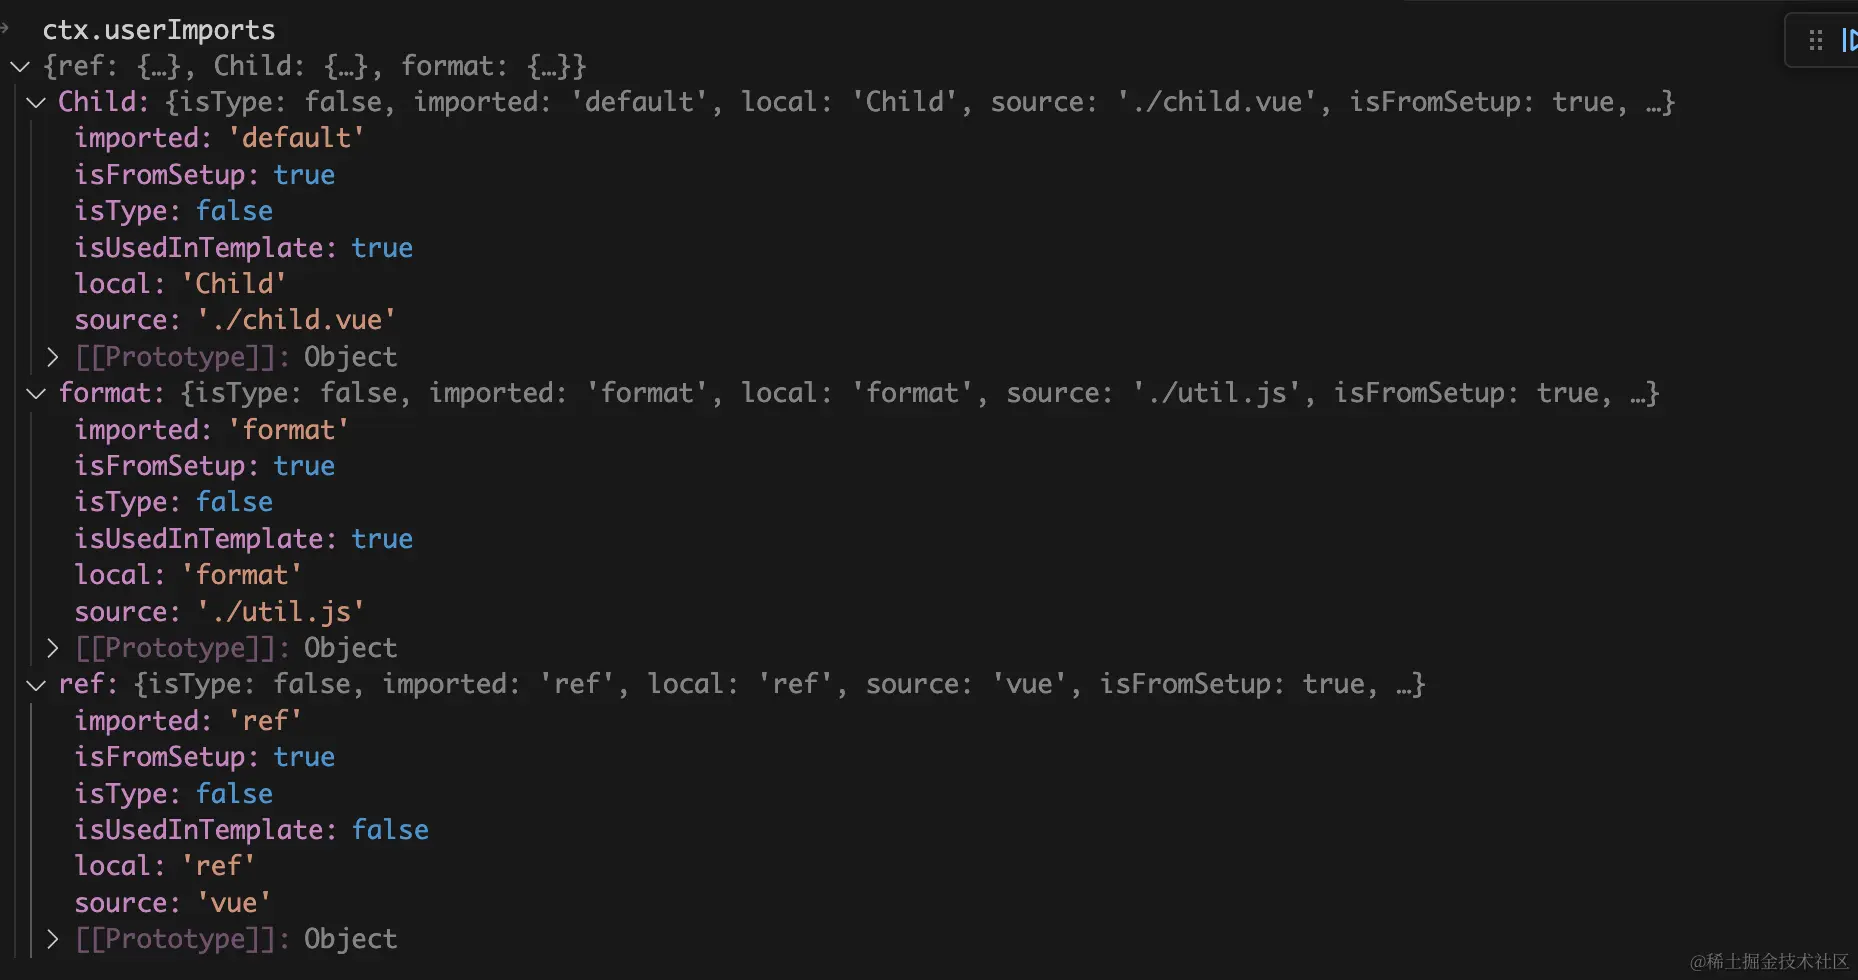The height and width of the screenshot is (980, 1858).
Task: Expand [[Prototype]] under the format object
Action: 53,647
